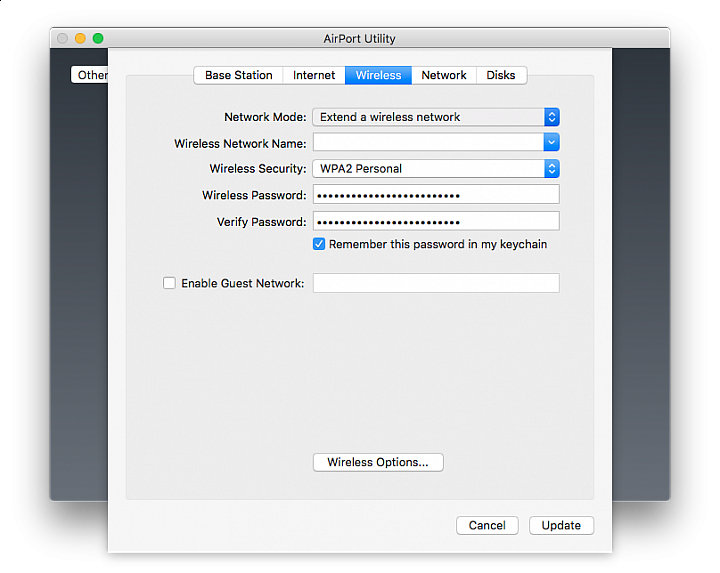Click the Other button in background window
Screen dimensions: 720x573
point(90,75)
